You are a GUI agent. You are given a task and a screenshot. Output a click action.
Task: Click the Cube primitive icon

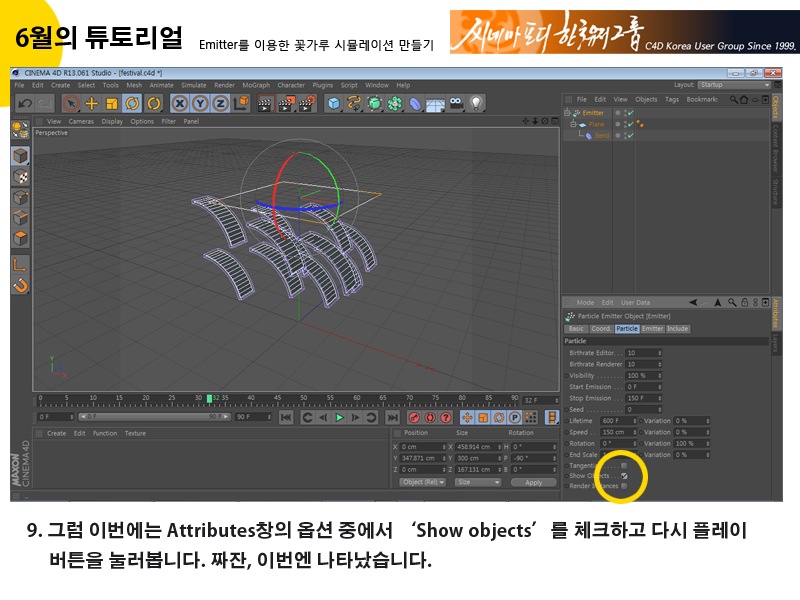coord(334,104)
